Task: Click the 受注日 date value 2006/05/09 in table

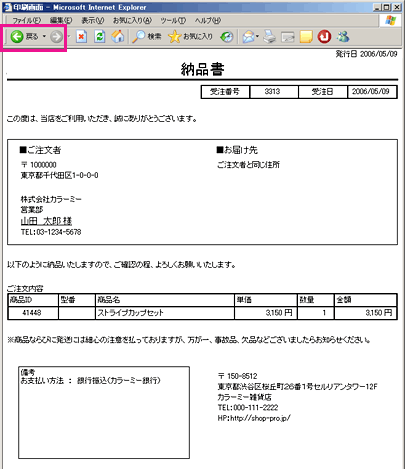Action: tap(371, 92)
